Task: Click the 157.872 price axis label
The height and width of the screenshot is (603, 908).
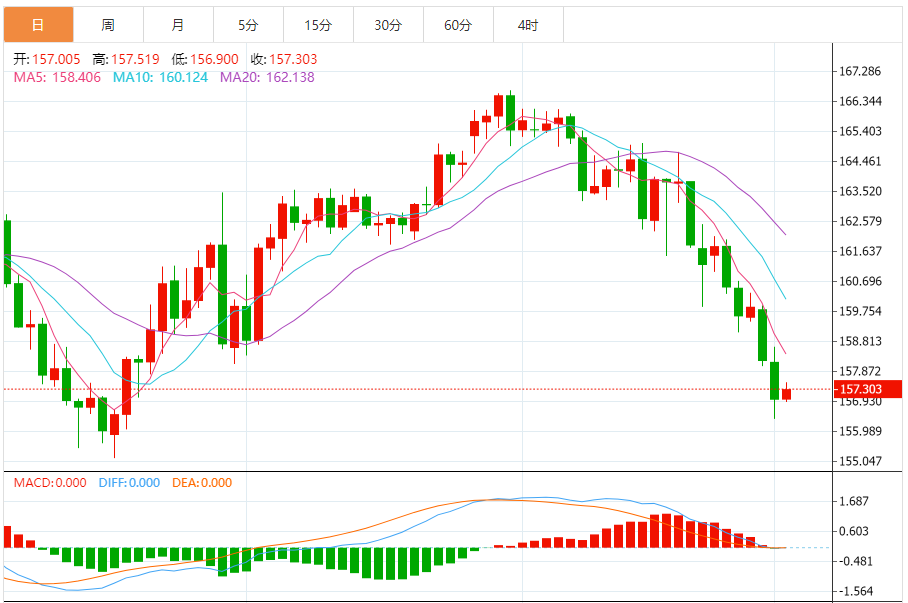Action: 861,371
